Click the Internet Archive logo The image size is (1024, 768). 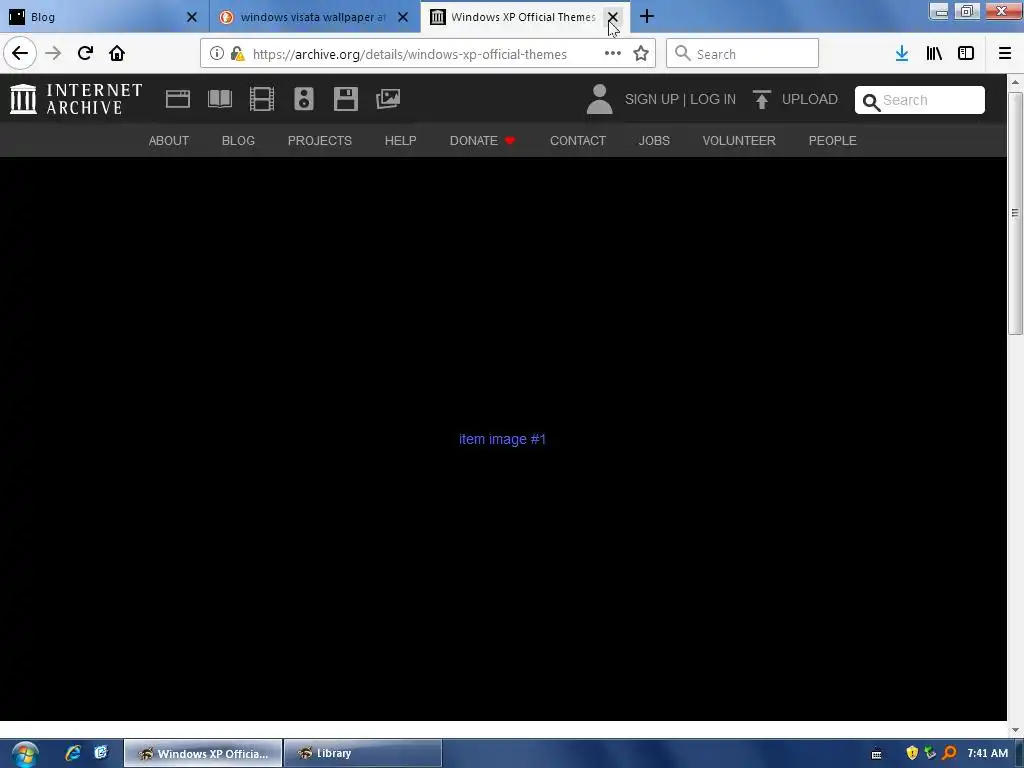pos(76,99)
